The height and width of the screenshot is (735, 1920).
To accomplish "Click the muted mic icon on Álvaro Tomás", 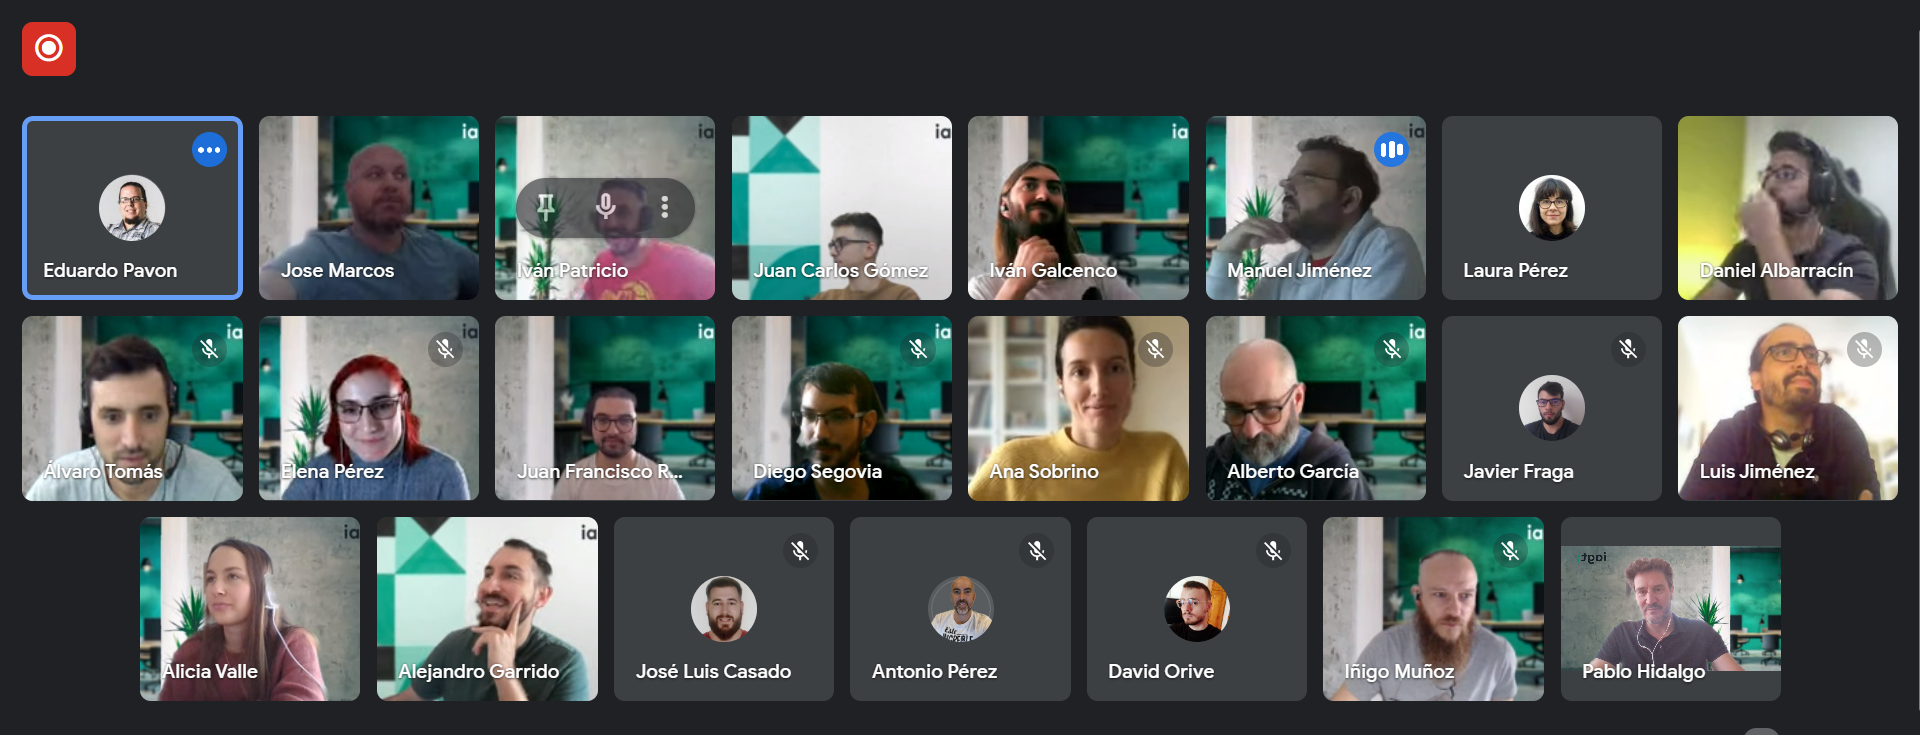I will click(x=209, y=349).
